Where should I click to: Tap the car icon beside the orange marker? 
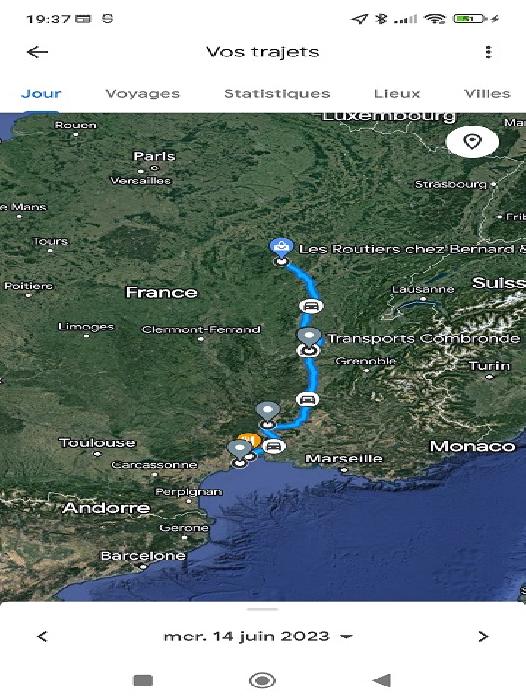click(273, 446)
